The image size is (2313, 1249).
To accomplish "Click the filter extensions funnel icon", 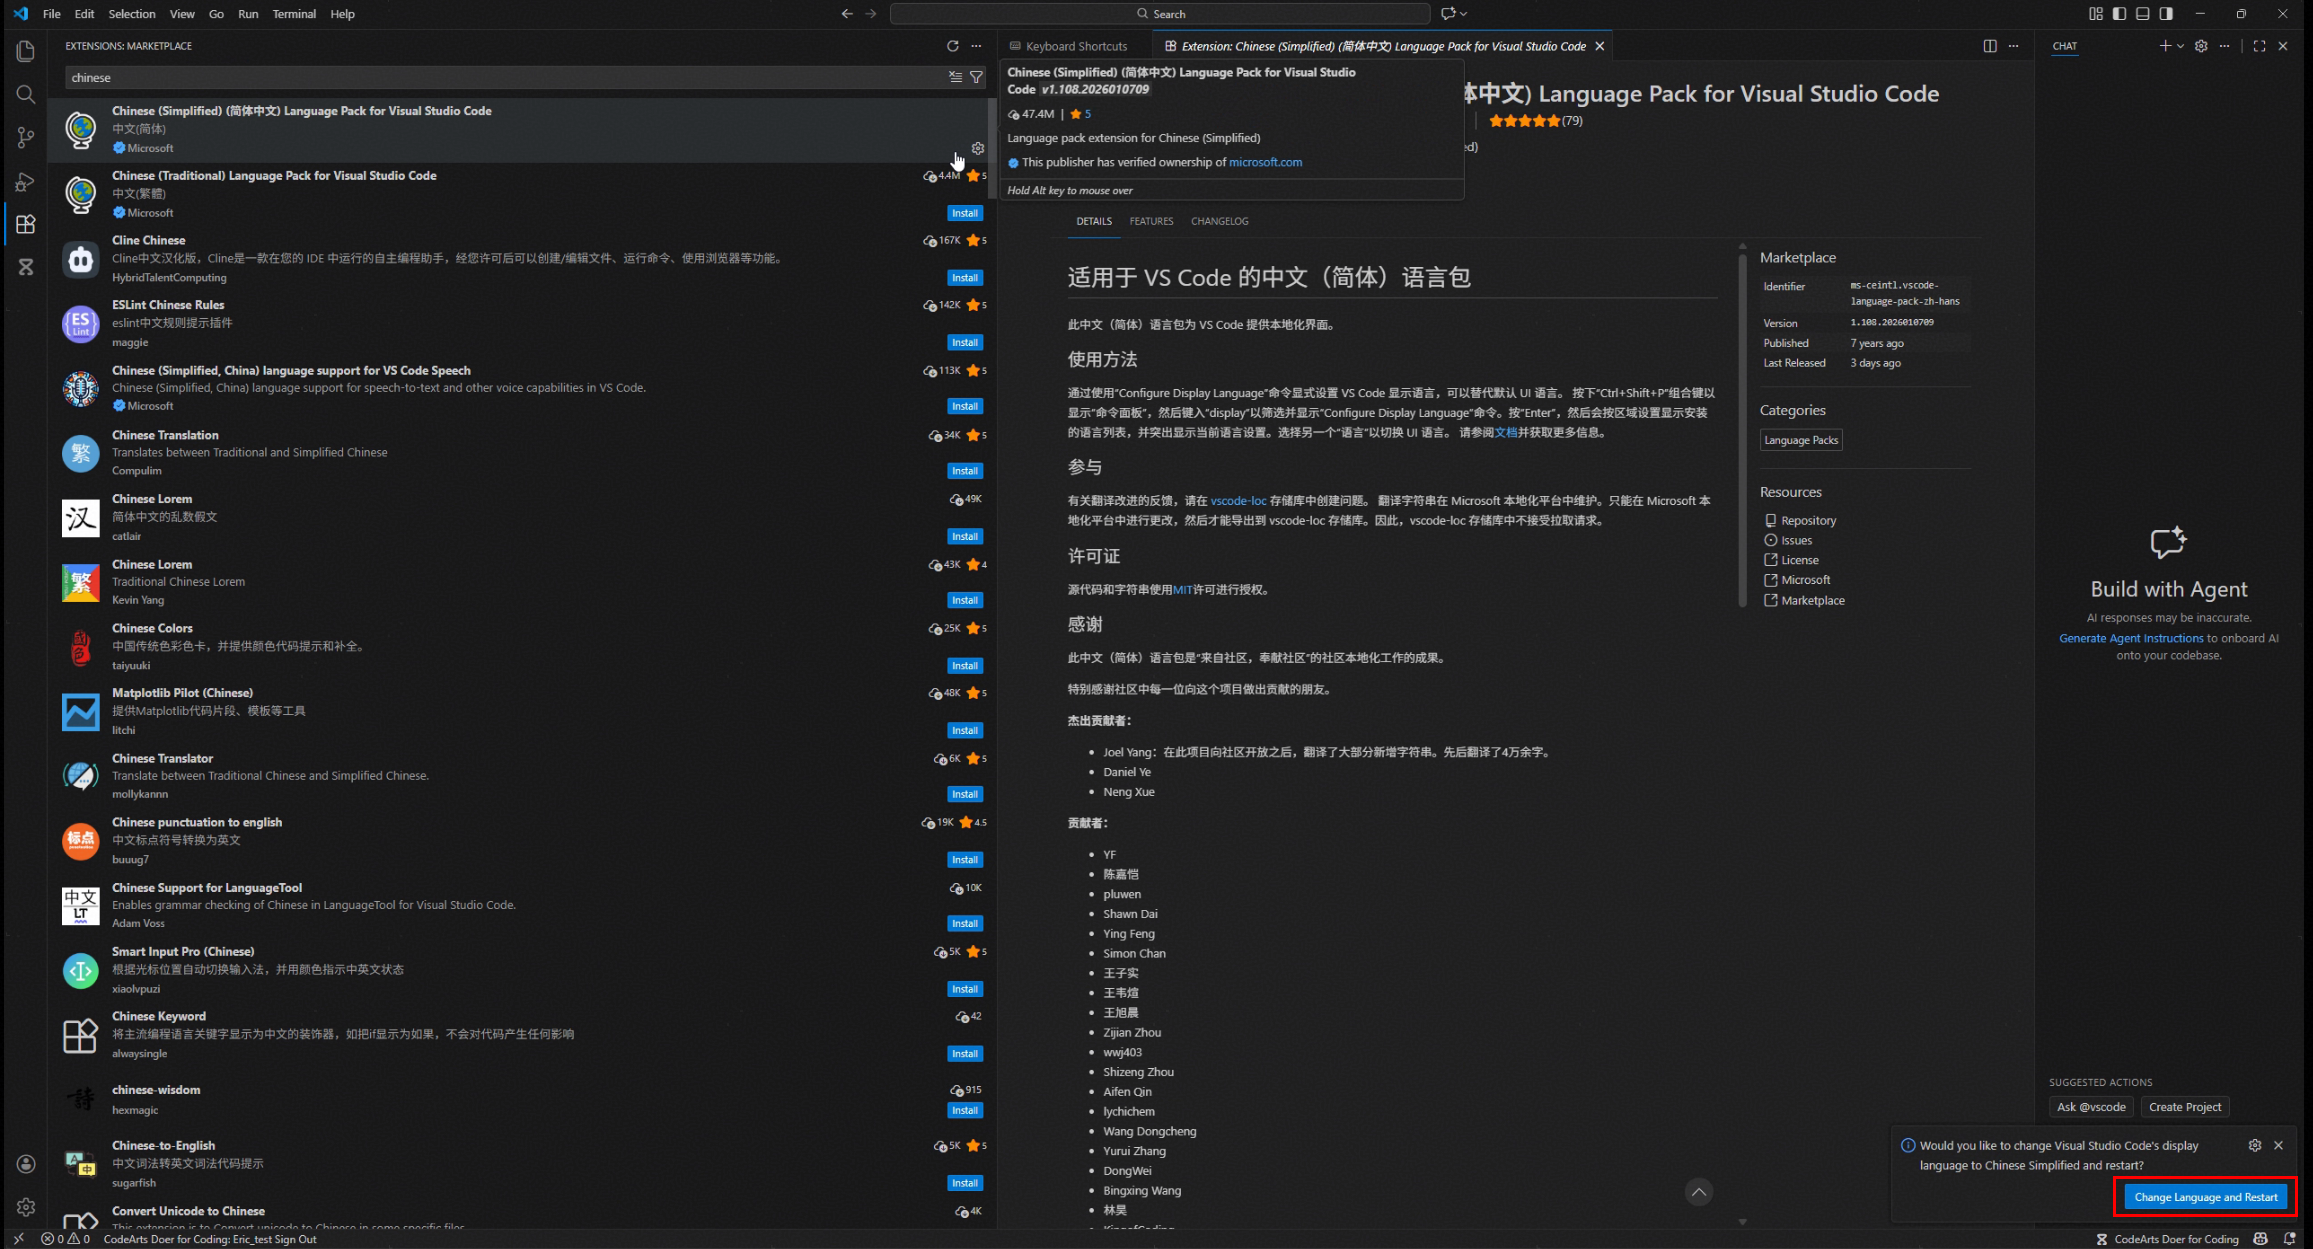I will (x=976, y=77).
